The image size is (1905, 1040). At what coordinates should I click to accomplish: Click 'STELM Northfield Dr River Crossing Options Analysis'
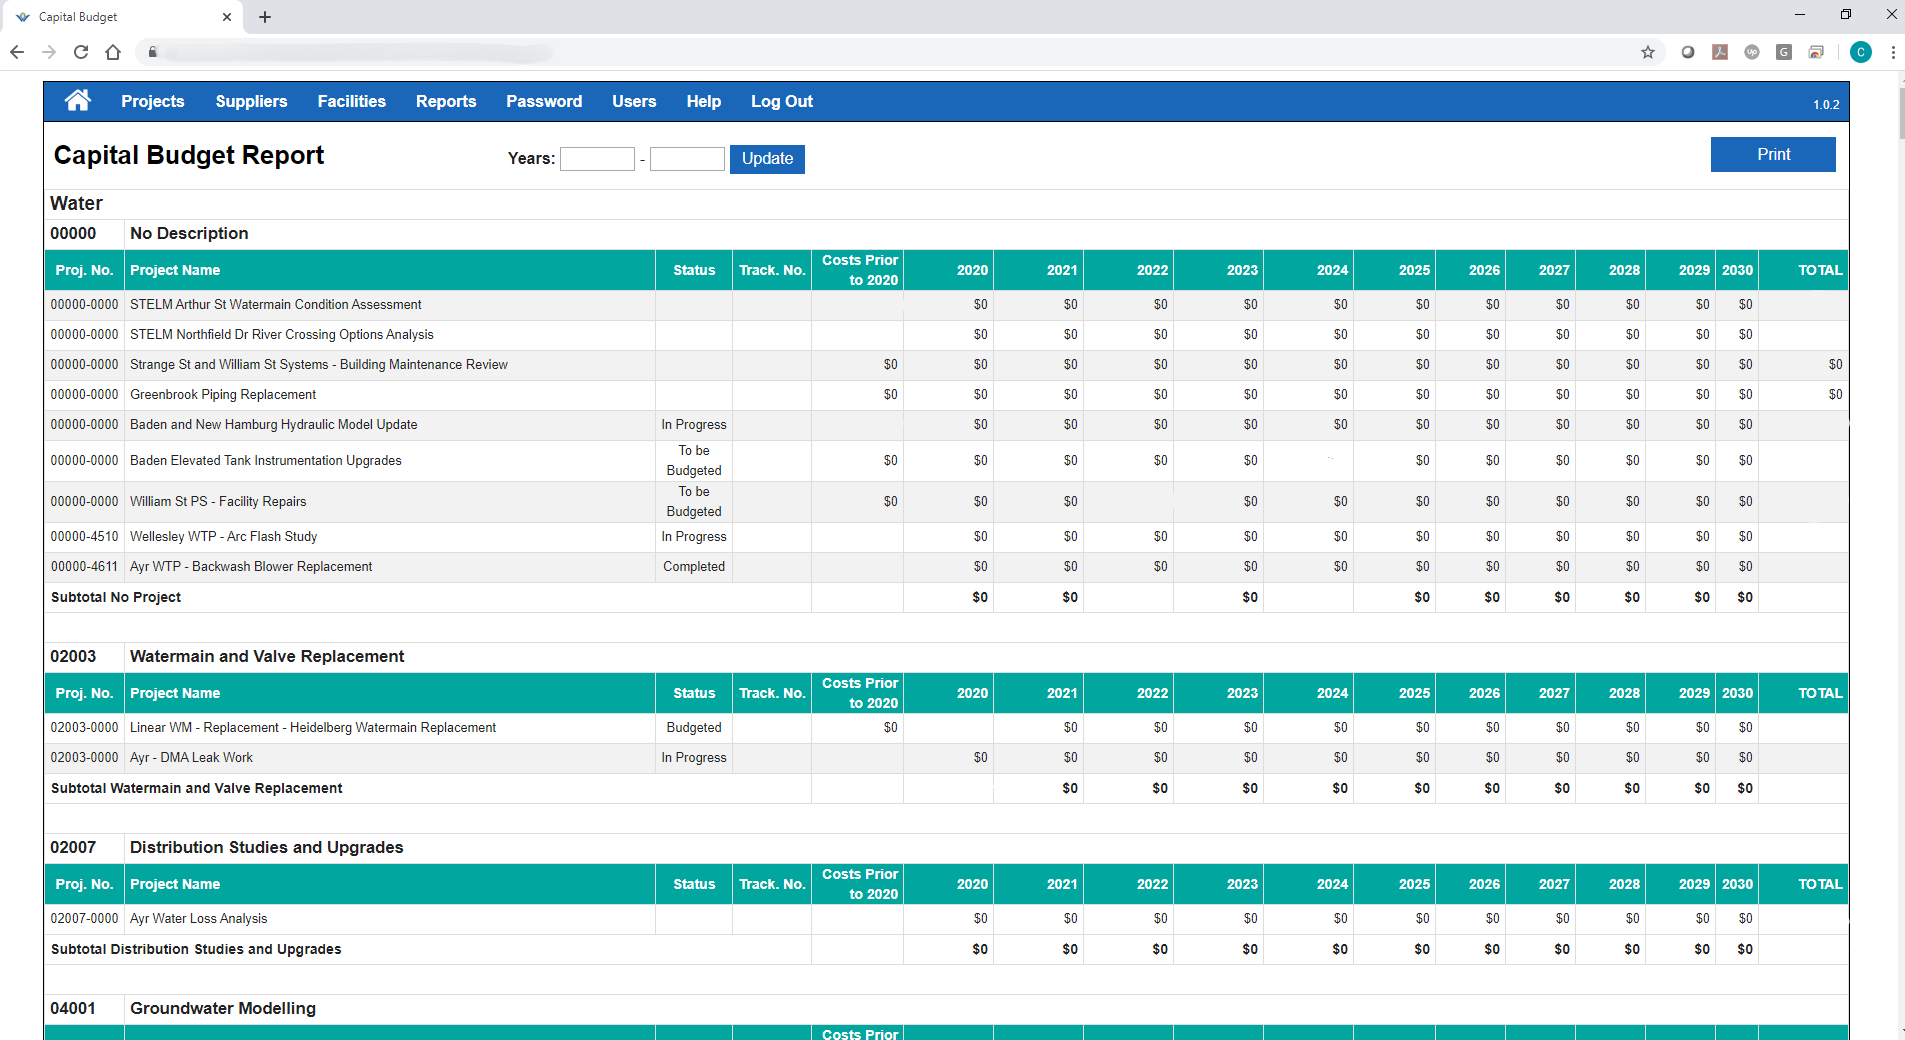(282, 335)
